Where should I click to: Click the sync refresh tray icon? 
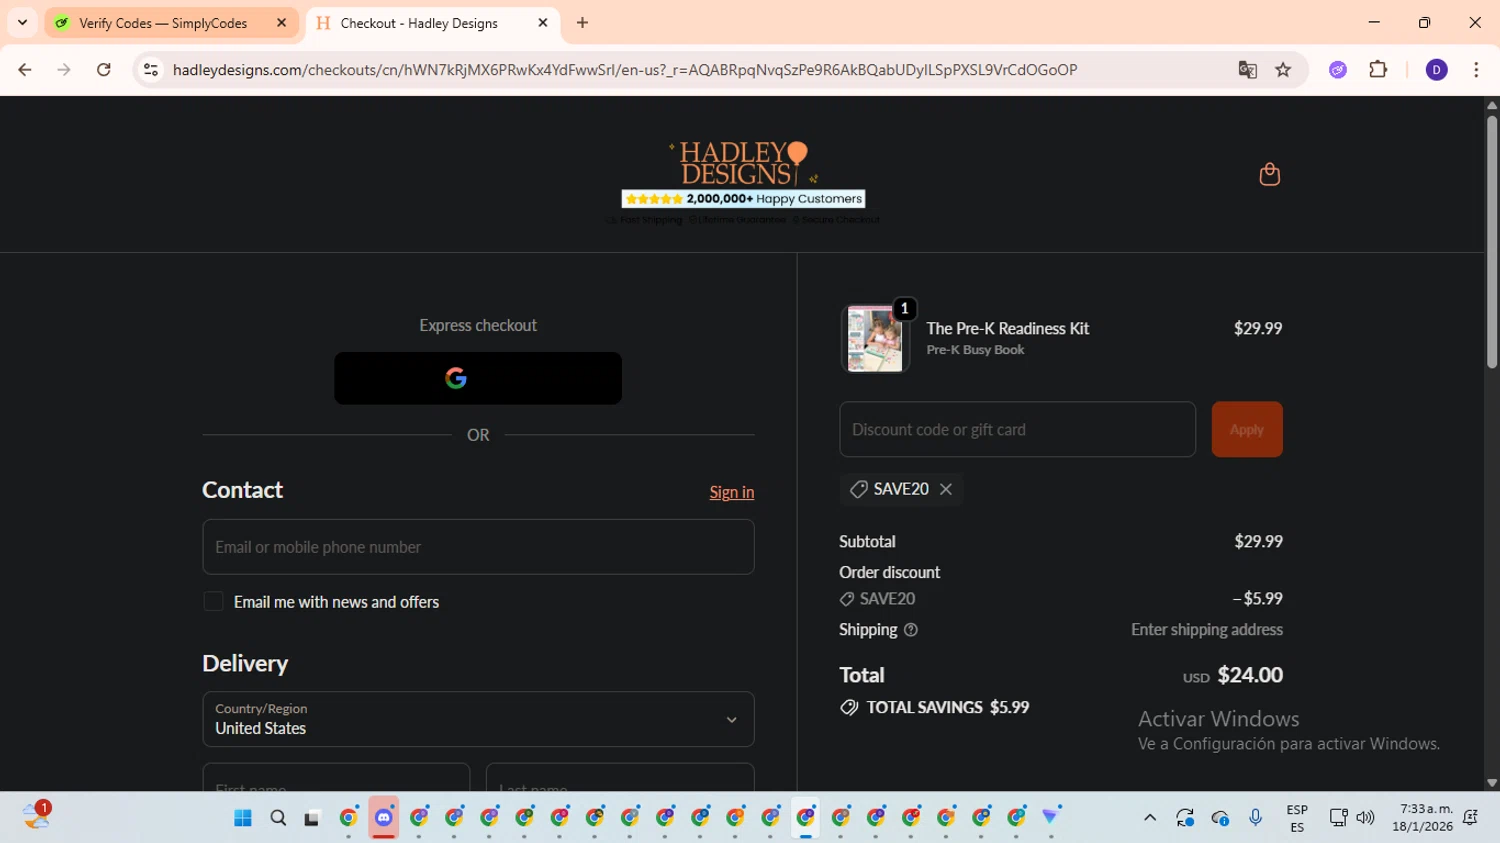point(1185,818)
